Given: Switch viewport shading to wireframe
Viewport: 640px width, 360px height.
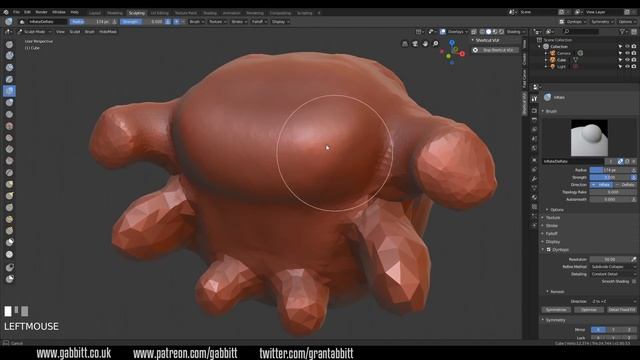Looking at the screenshot, I should [x=482, y=32].
